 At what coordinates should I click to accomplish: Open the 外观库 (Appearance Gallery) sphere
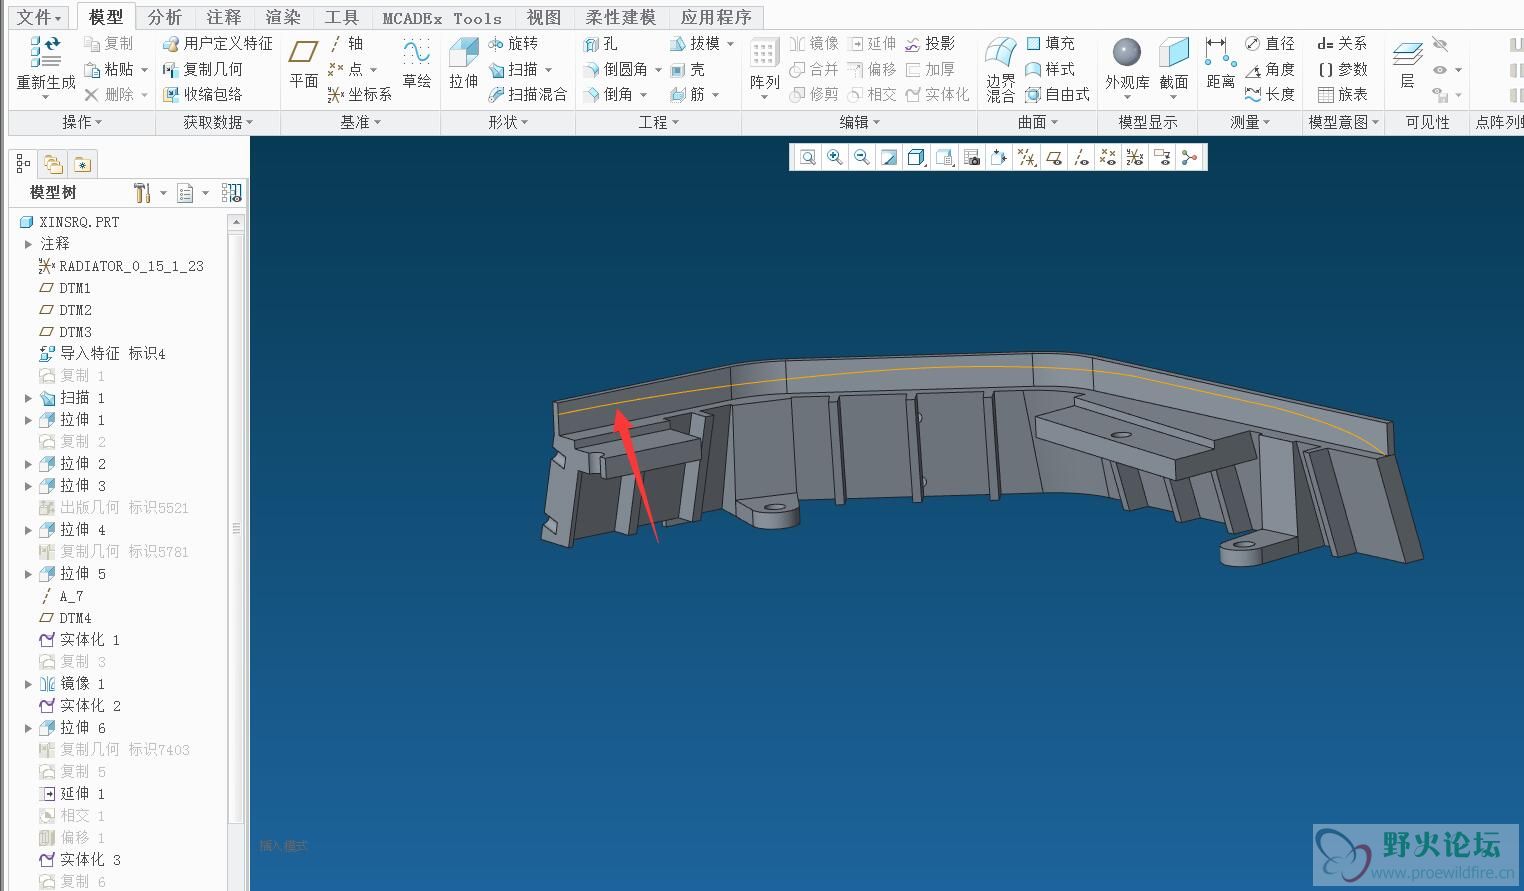pyautogui.click(x=1127, y=52)
